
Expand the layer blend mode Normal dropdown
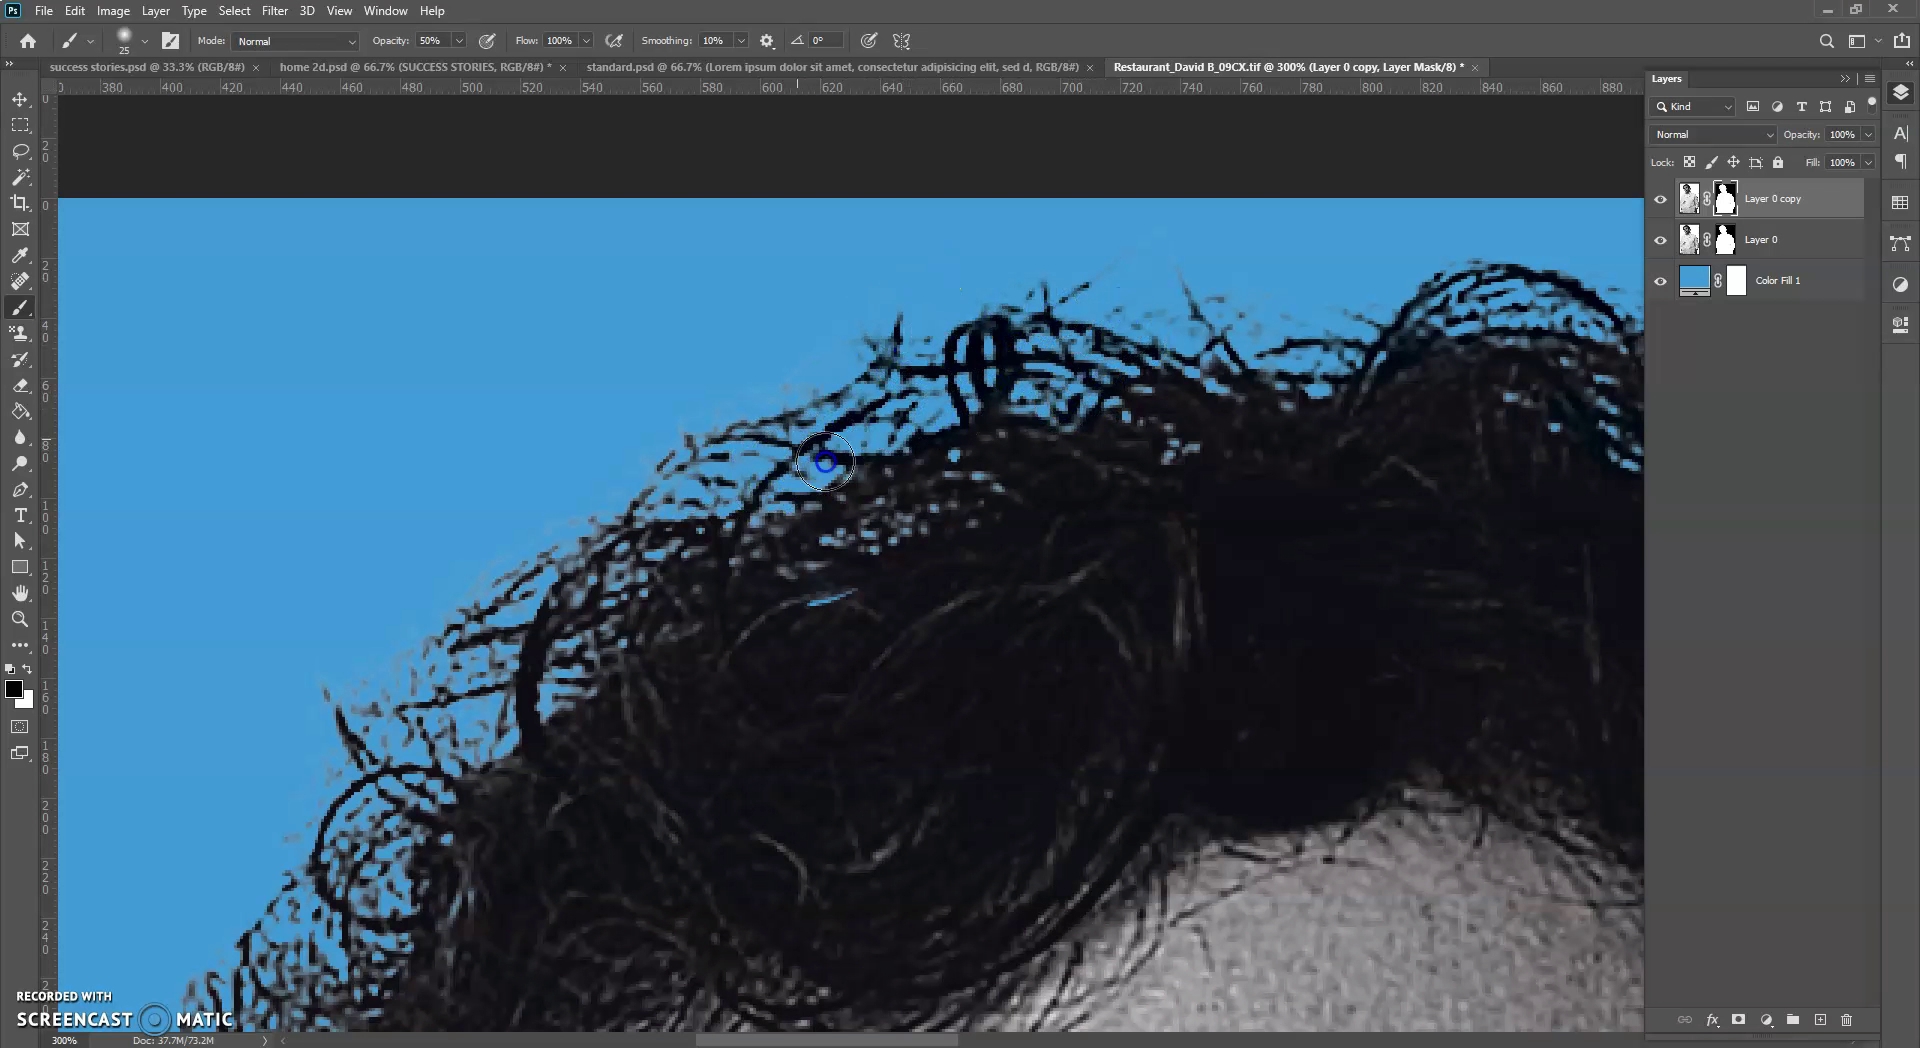click(x=1712, y=134)
